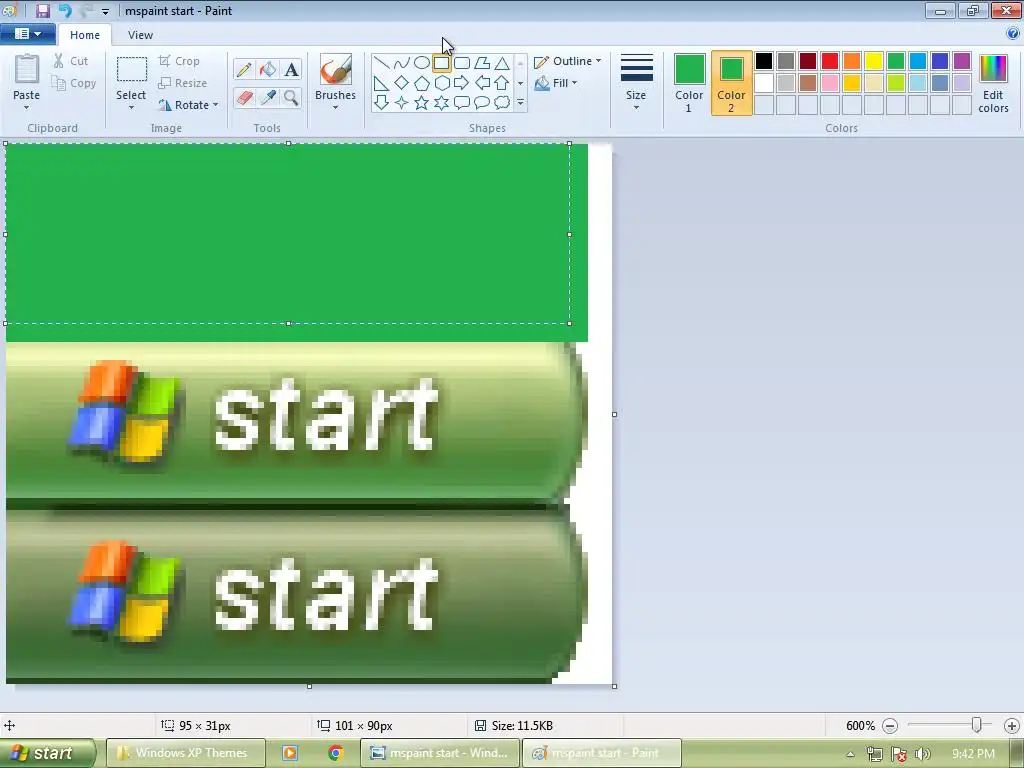Image resolution: width=1024 pixels, height=768 pixels.
Task: Click the taskbar start button
Action: (47, 753)
